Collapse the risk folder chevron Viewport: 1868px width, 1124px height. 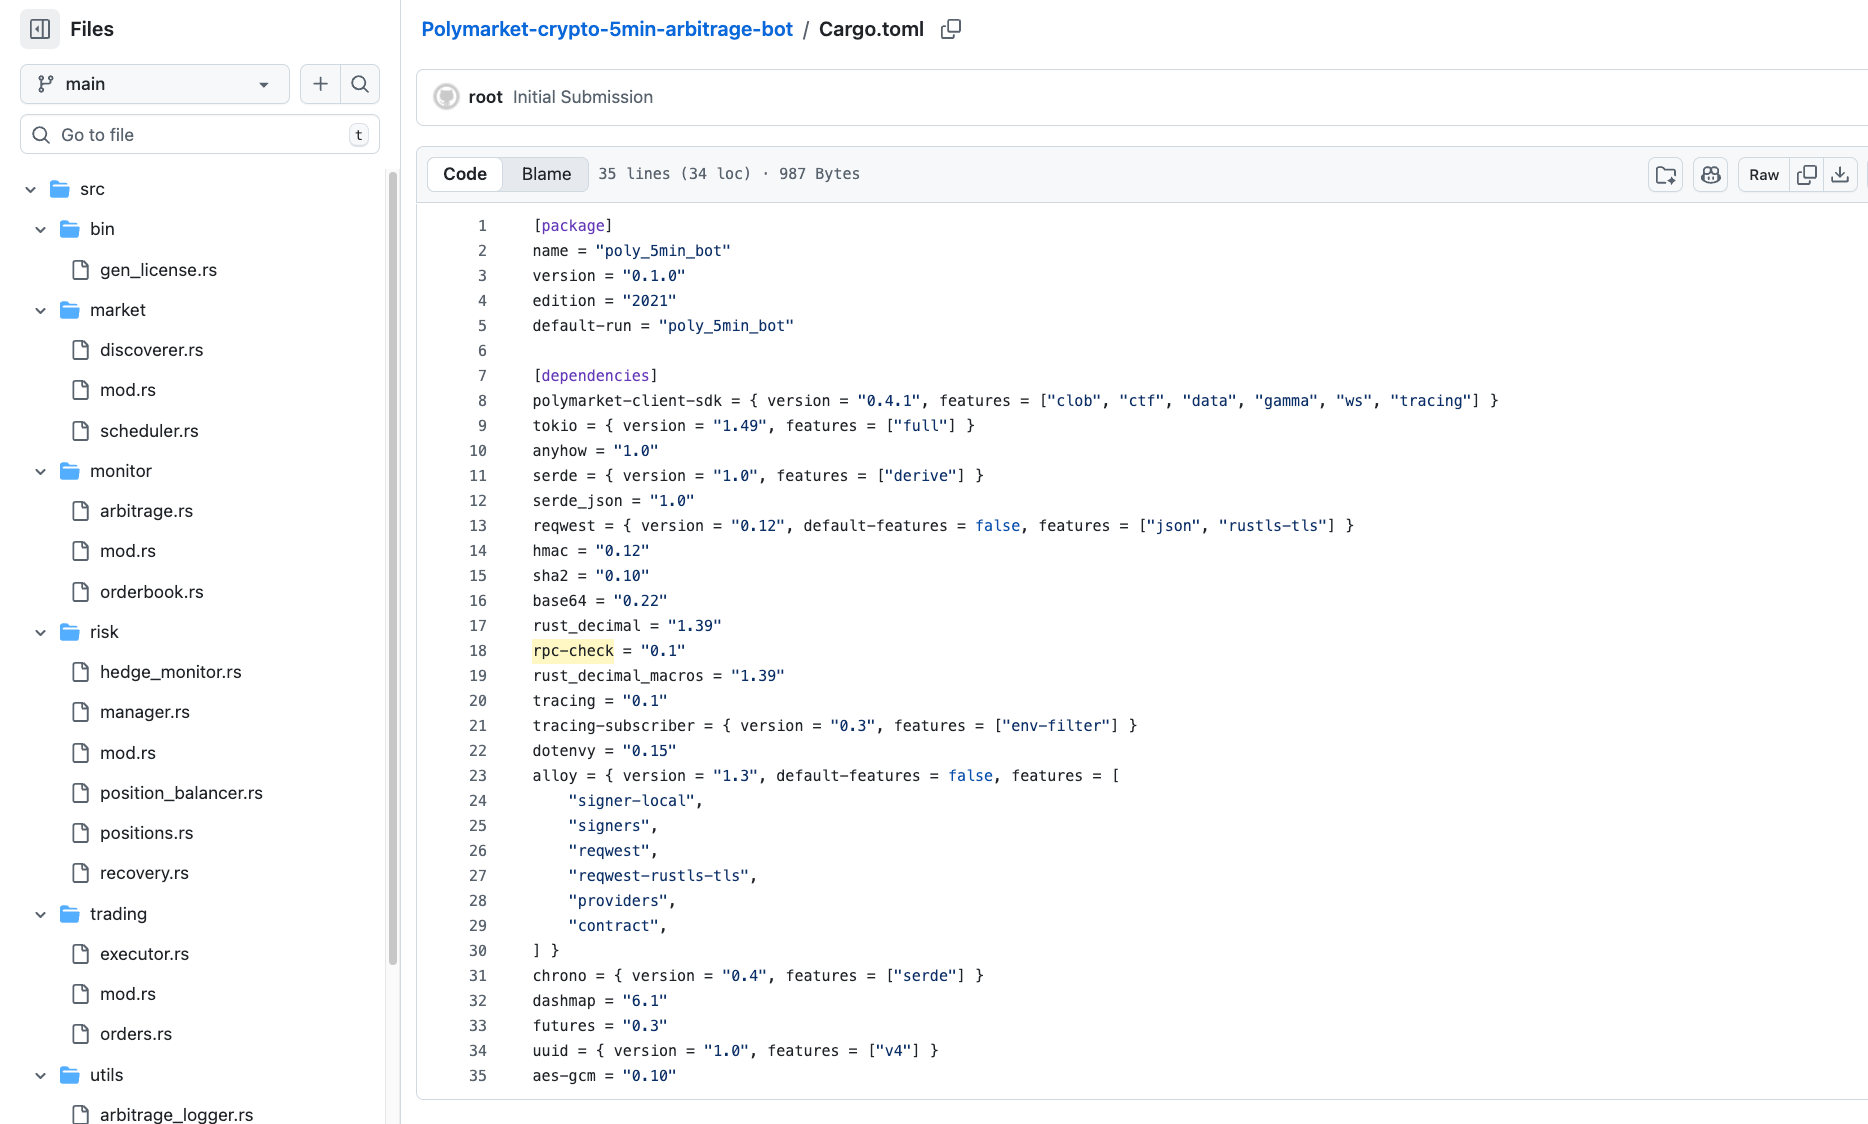click(x=41, y=632)
